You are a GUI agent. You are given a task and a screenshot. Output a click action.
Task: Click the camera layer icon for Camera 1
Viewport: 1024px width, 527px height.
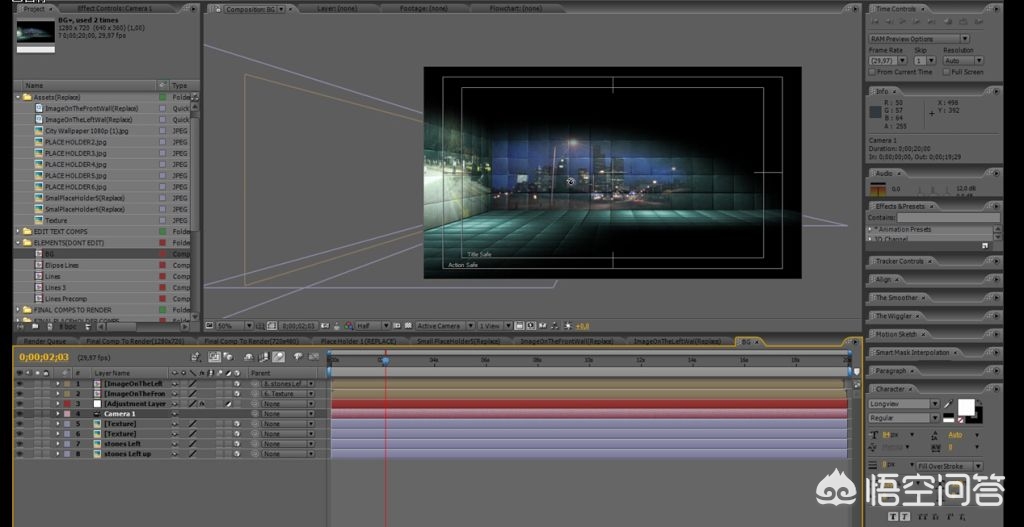coord(97,413)
